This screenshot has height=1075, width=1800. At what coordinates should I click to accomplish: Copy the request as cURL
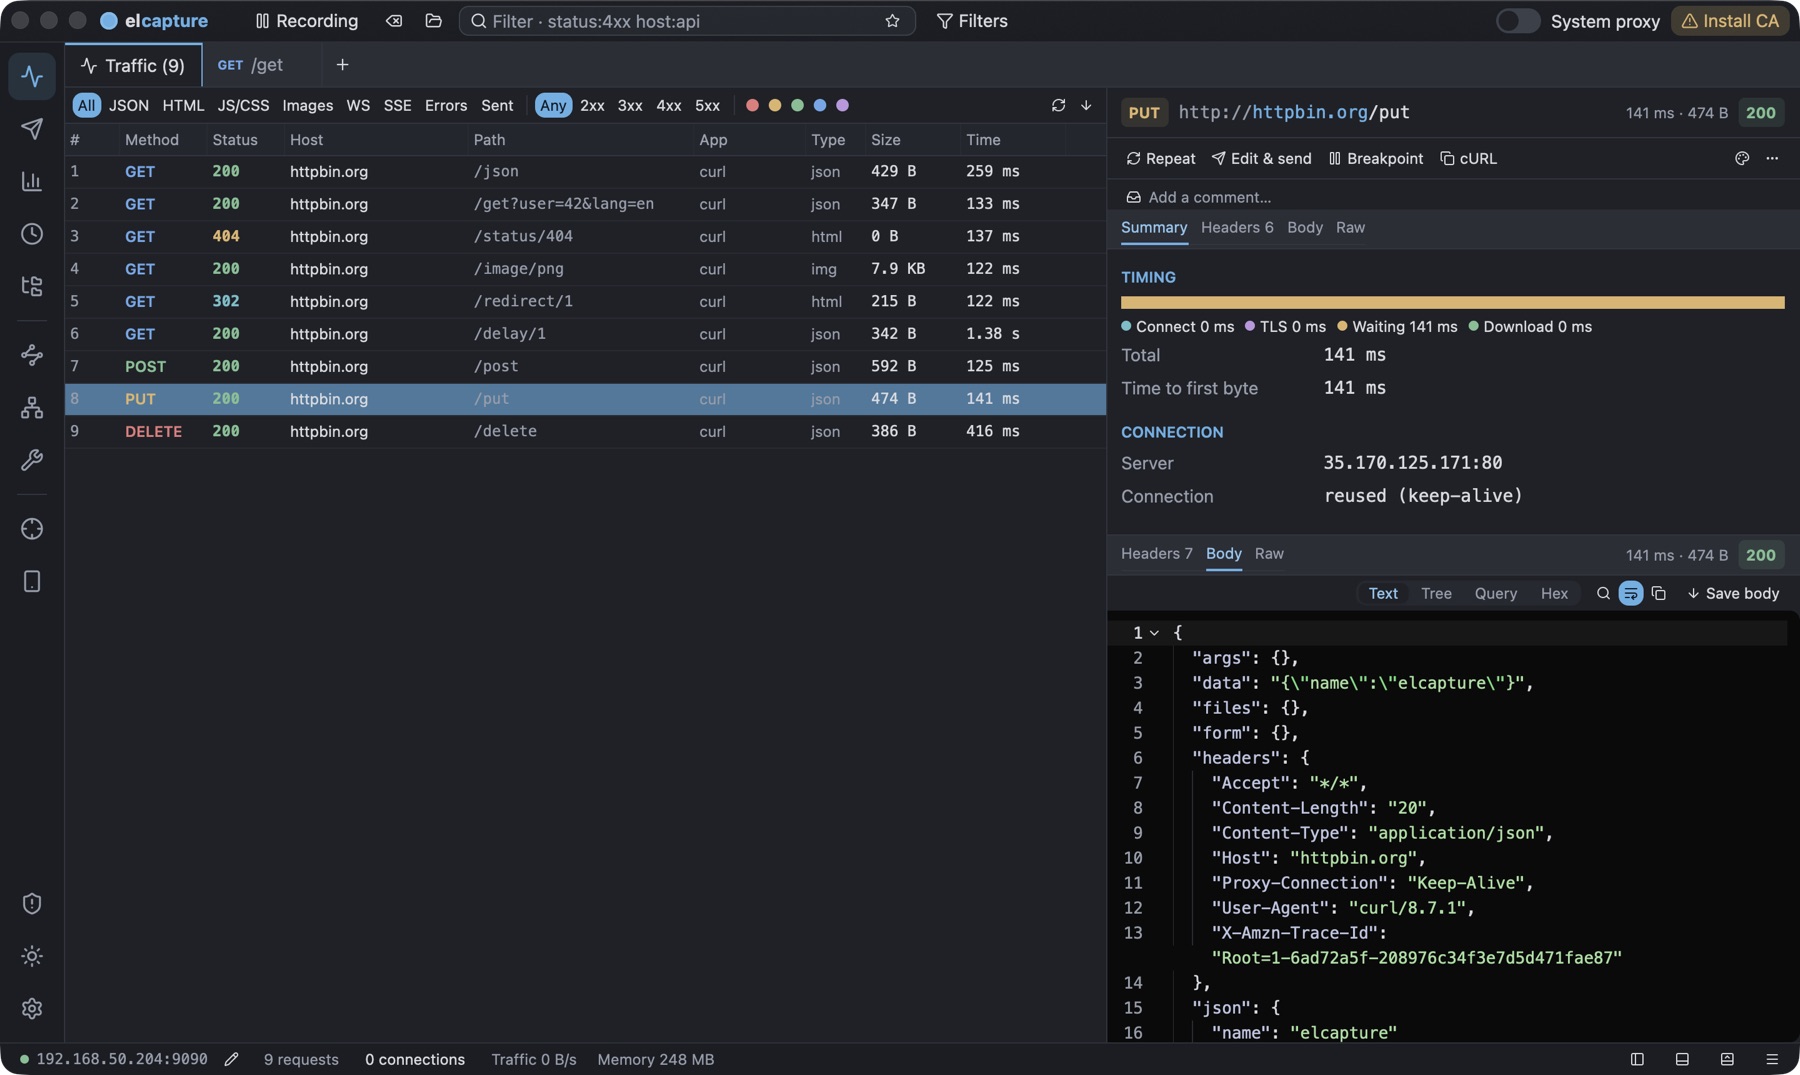coord(1468,158)
